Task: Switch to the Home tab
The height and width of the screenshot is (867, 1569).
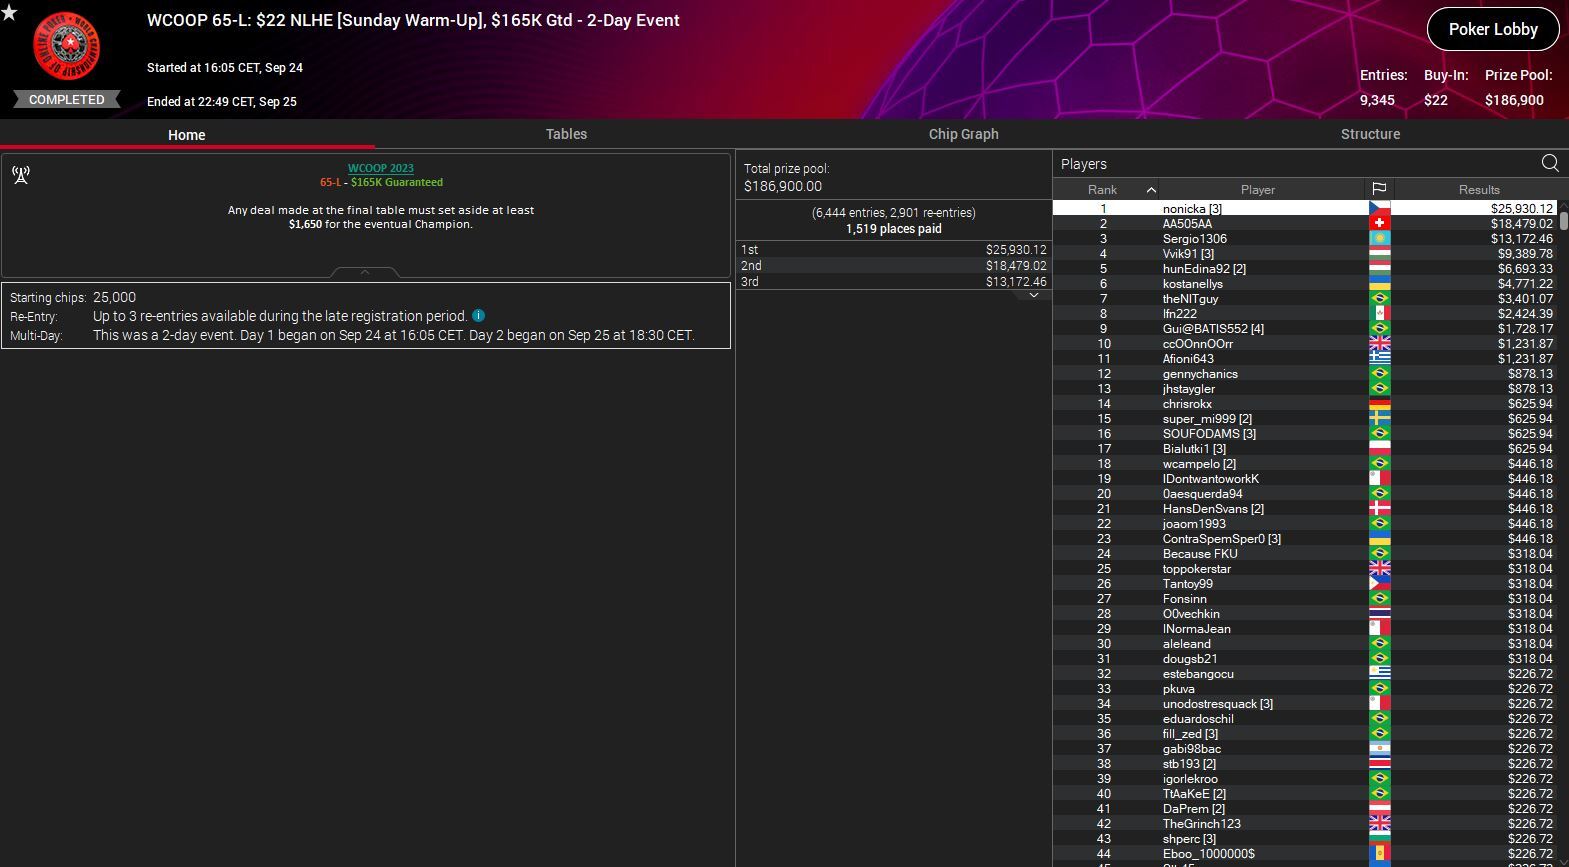Action: point(187,134)
